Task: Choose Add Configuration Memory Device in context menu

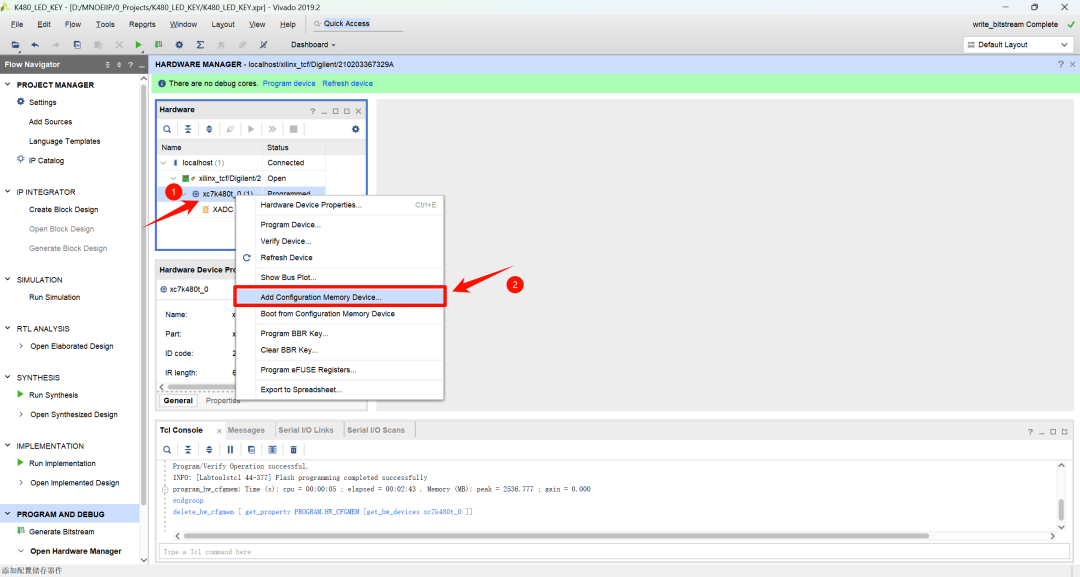Action: coord(320,295)
